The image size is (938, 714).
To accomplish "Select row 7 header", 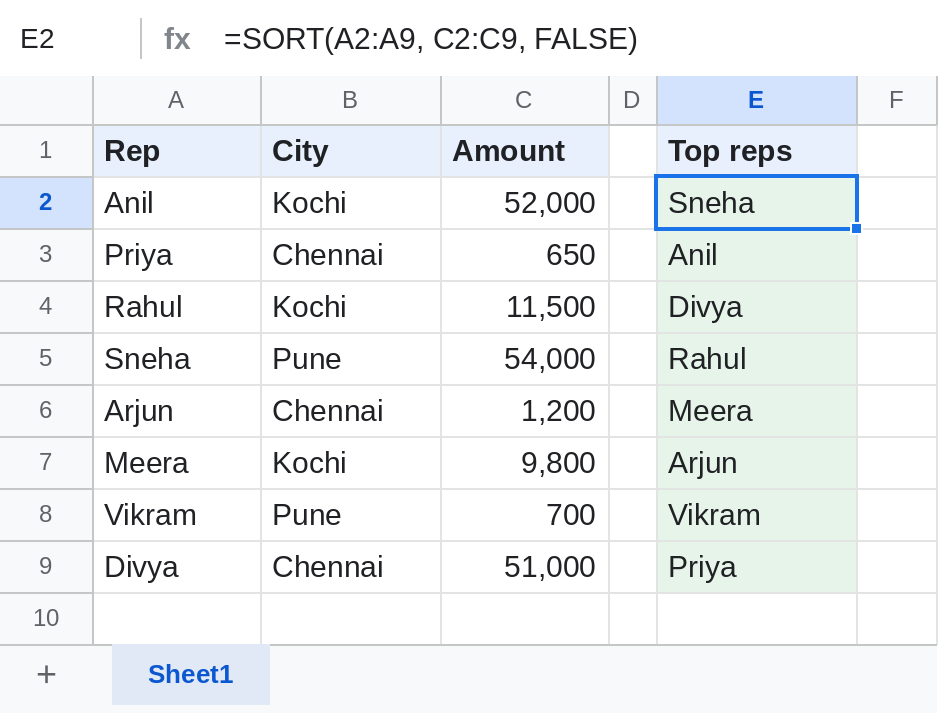I will coord(46,463).
